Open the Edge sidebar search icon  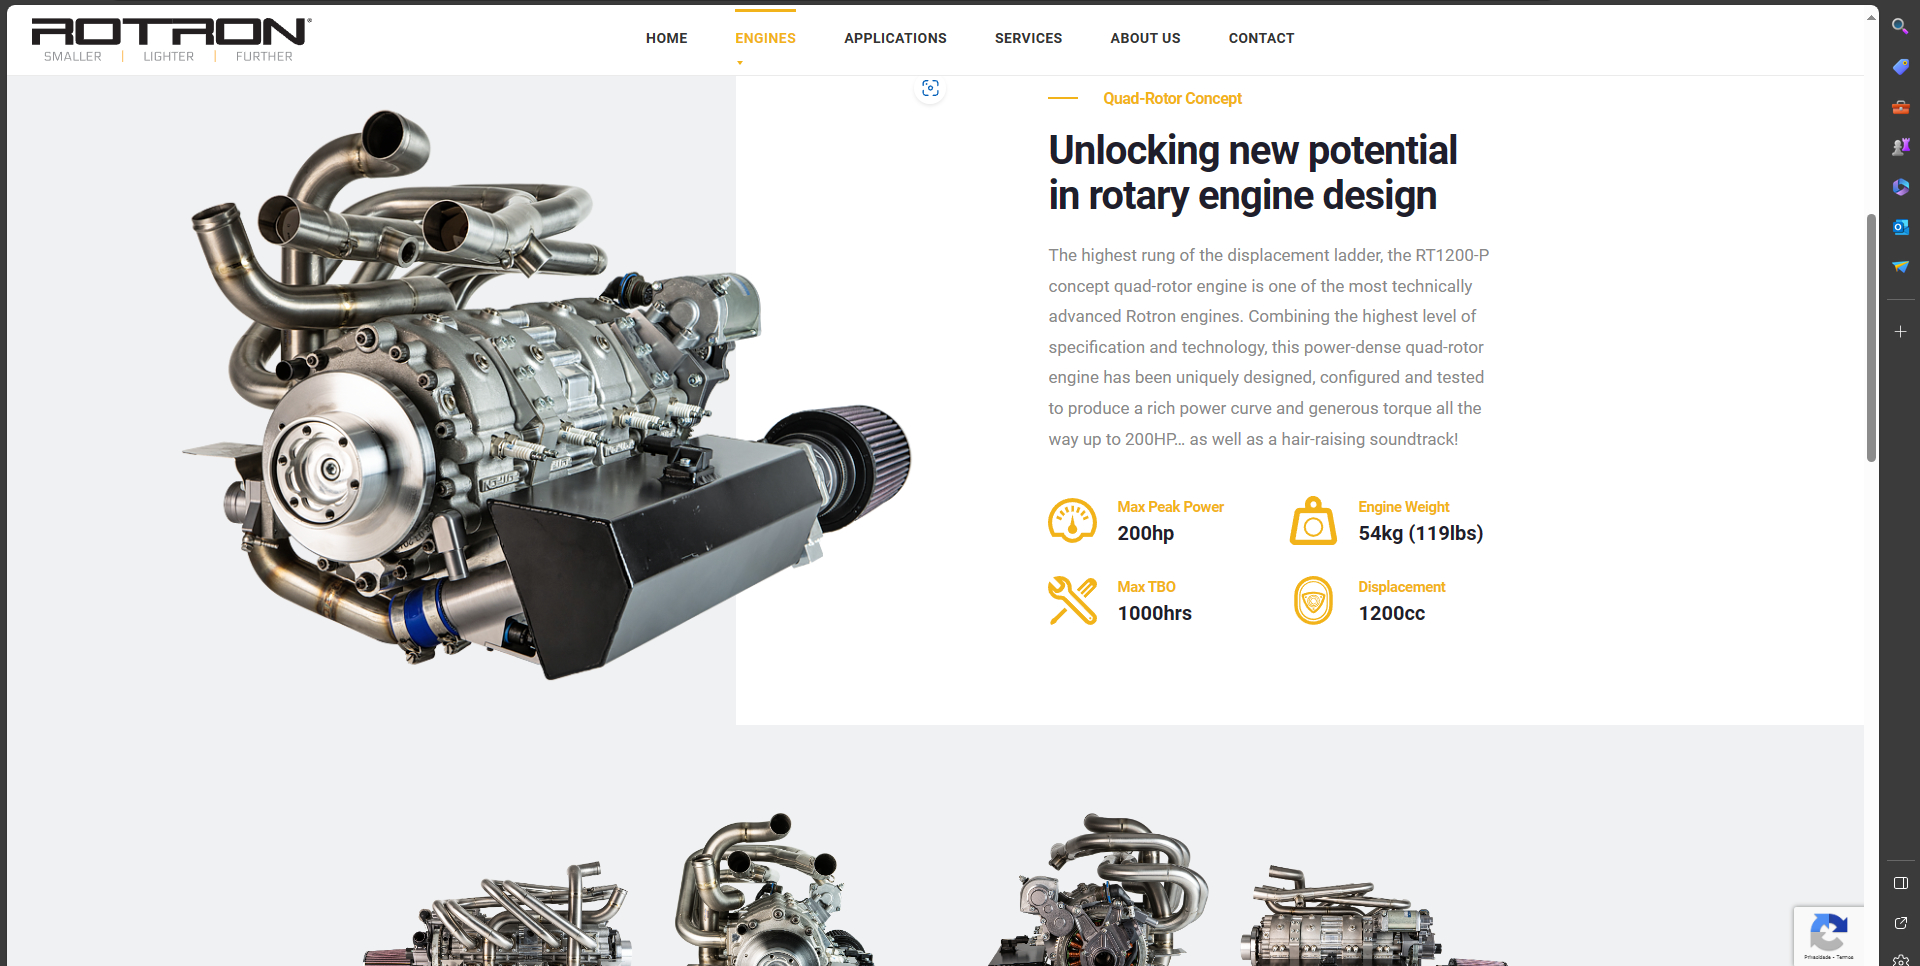point(1900,26)
